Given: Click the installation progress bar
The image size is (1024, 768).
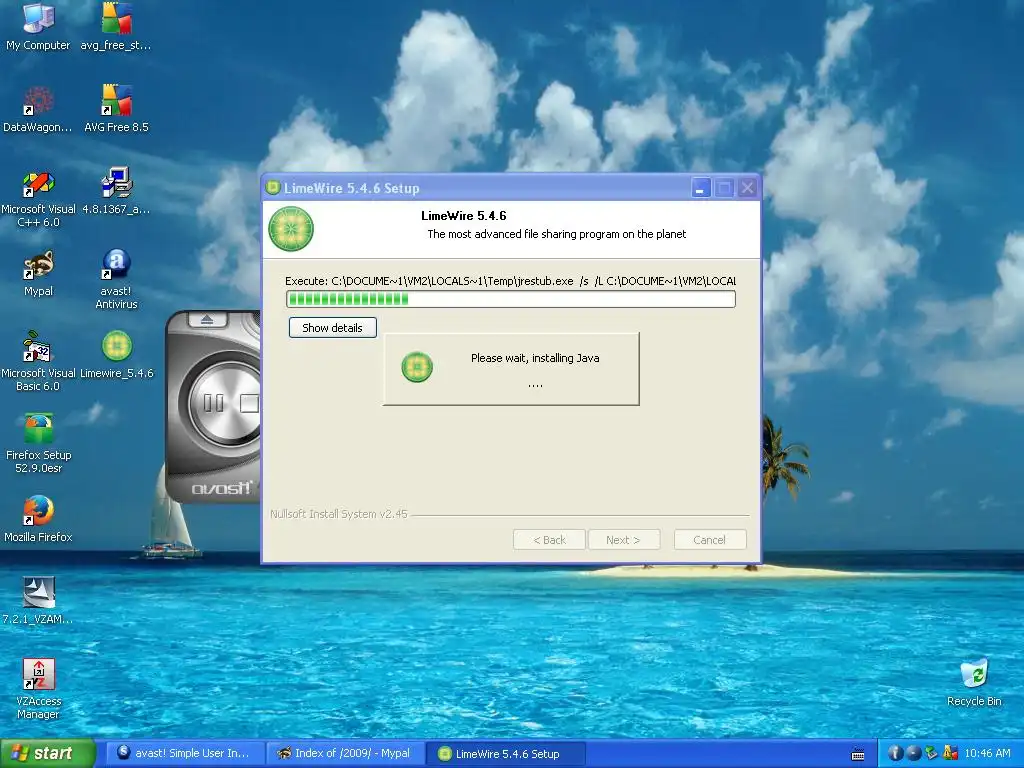Looking at the screenshot, I should (x=511, y=299).
